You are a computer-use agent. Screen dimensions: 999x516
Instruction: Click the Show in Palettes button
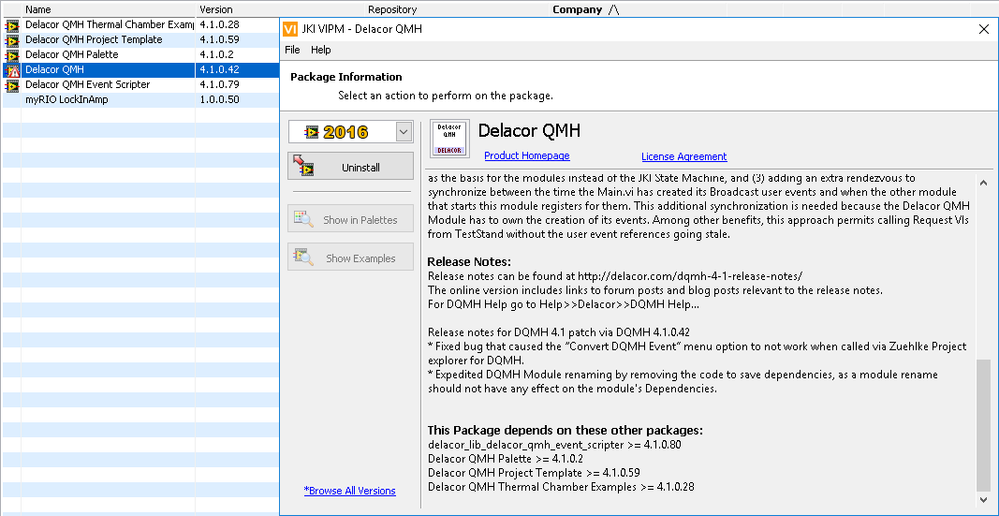(350, 220)
